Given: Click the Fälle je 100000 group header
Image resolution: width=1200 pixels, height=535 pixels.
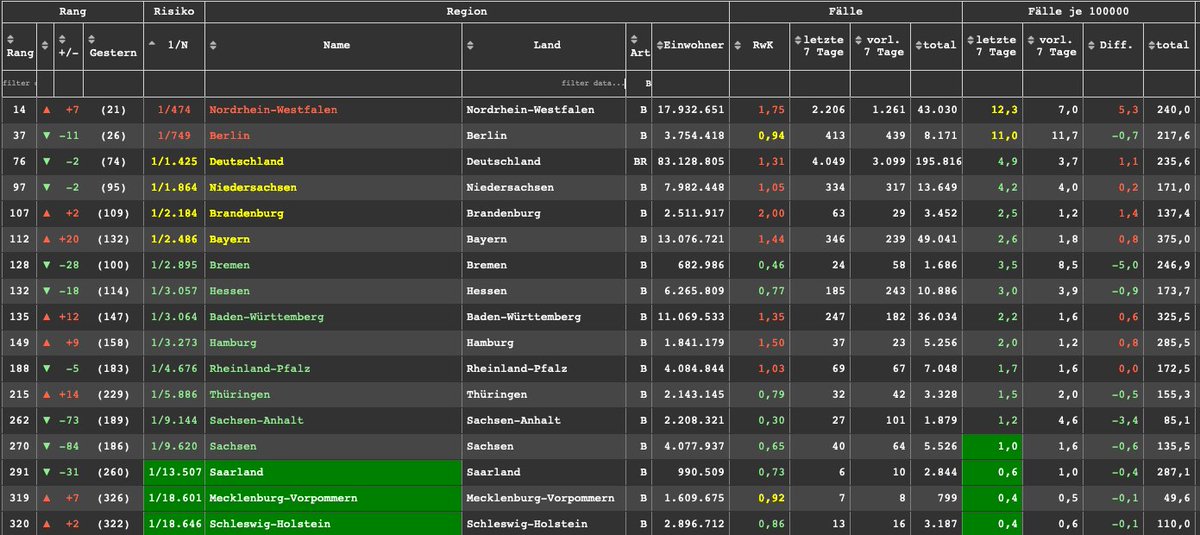Looking at the screenshot, I should point(1080,11).
